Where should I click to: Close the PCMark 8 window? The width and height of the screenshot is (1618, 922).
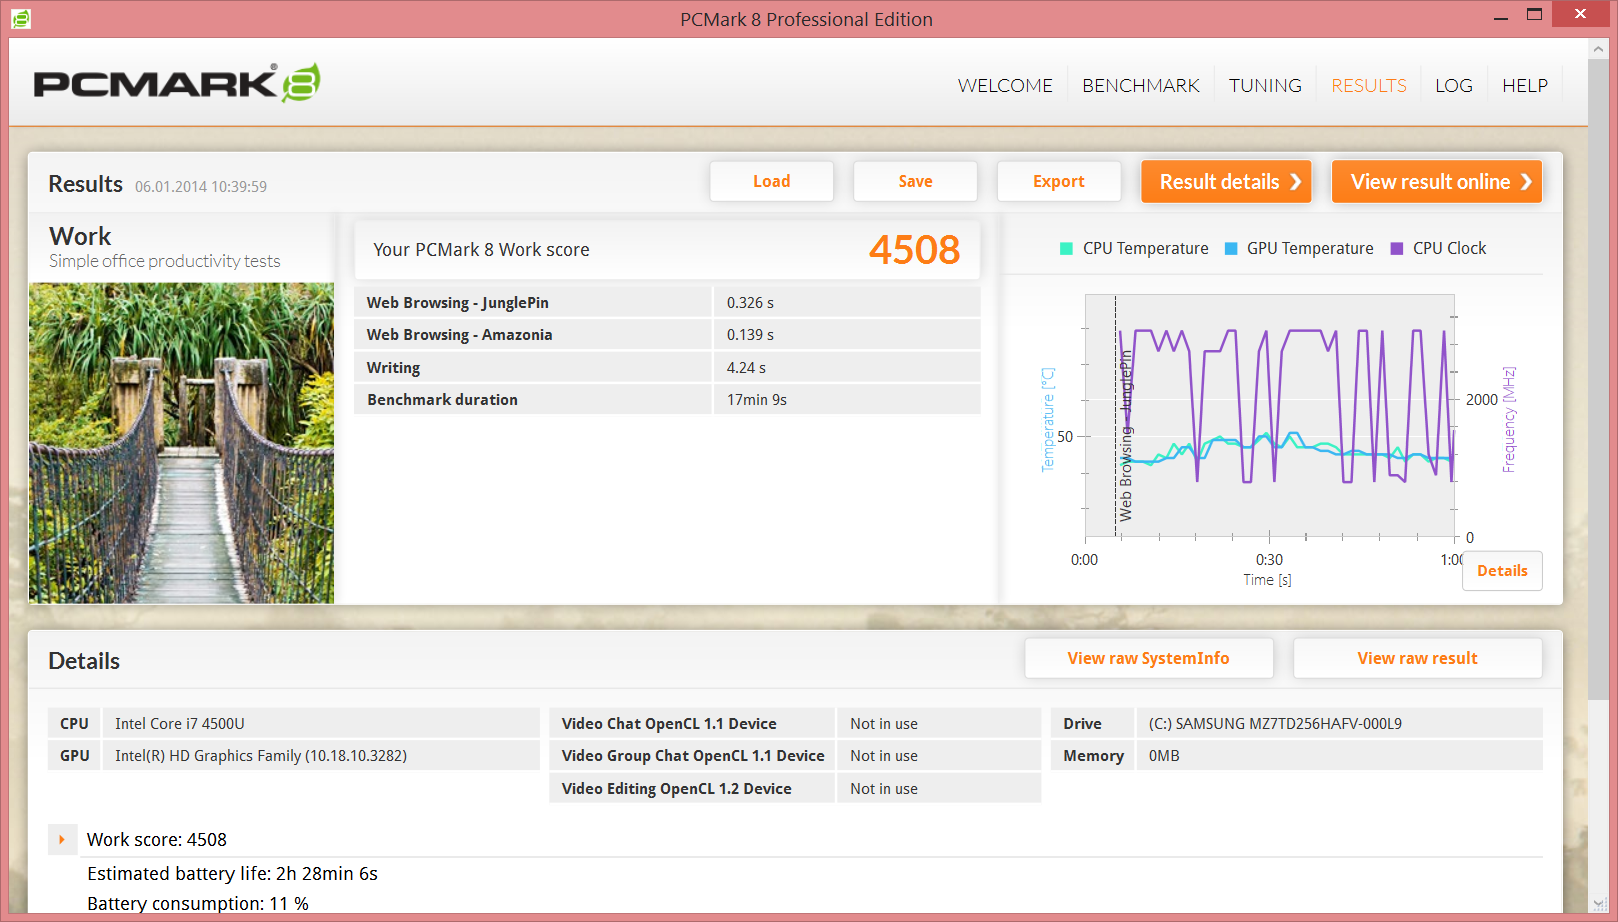[1580, 14]
